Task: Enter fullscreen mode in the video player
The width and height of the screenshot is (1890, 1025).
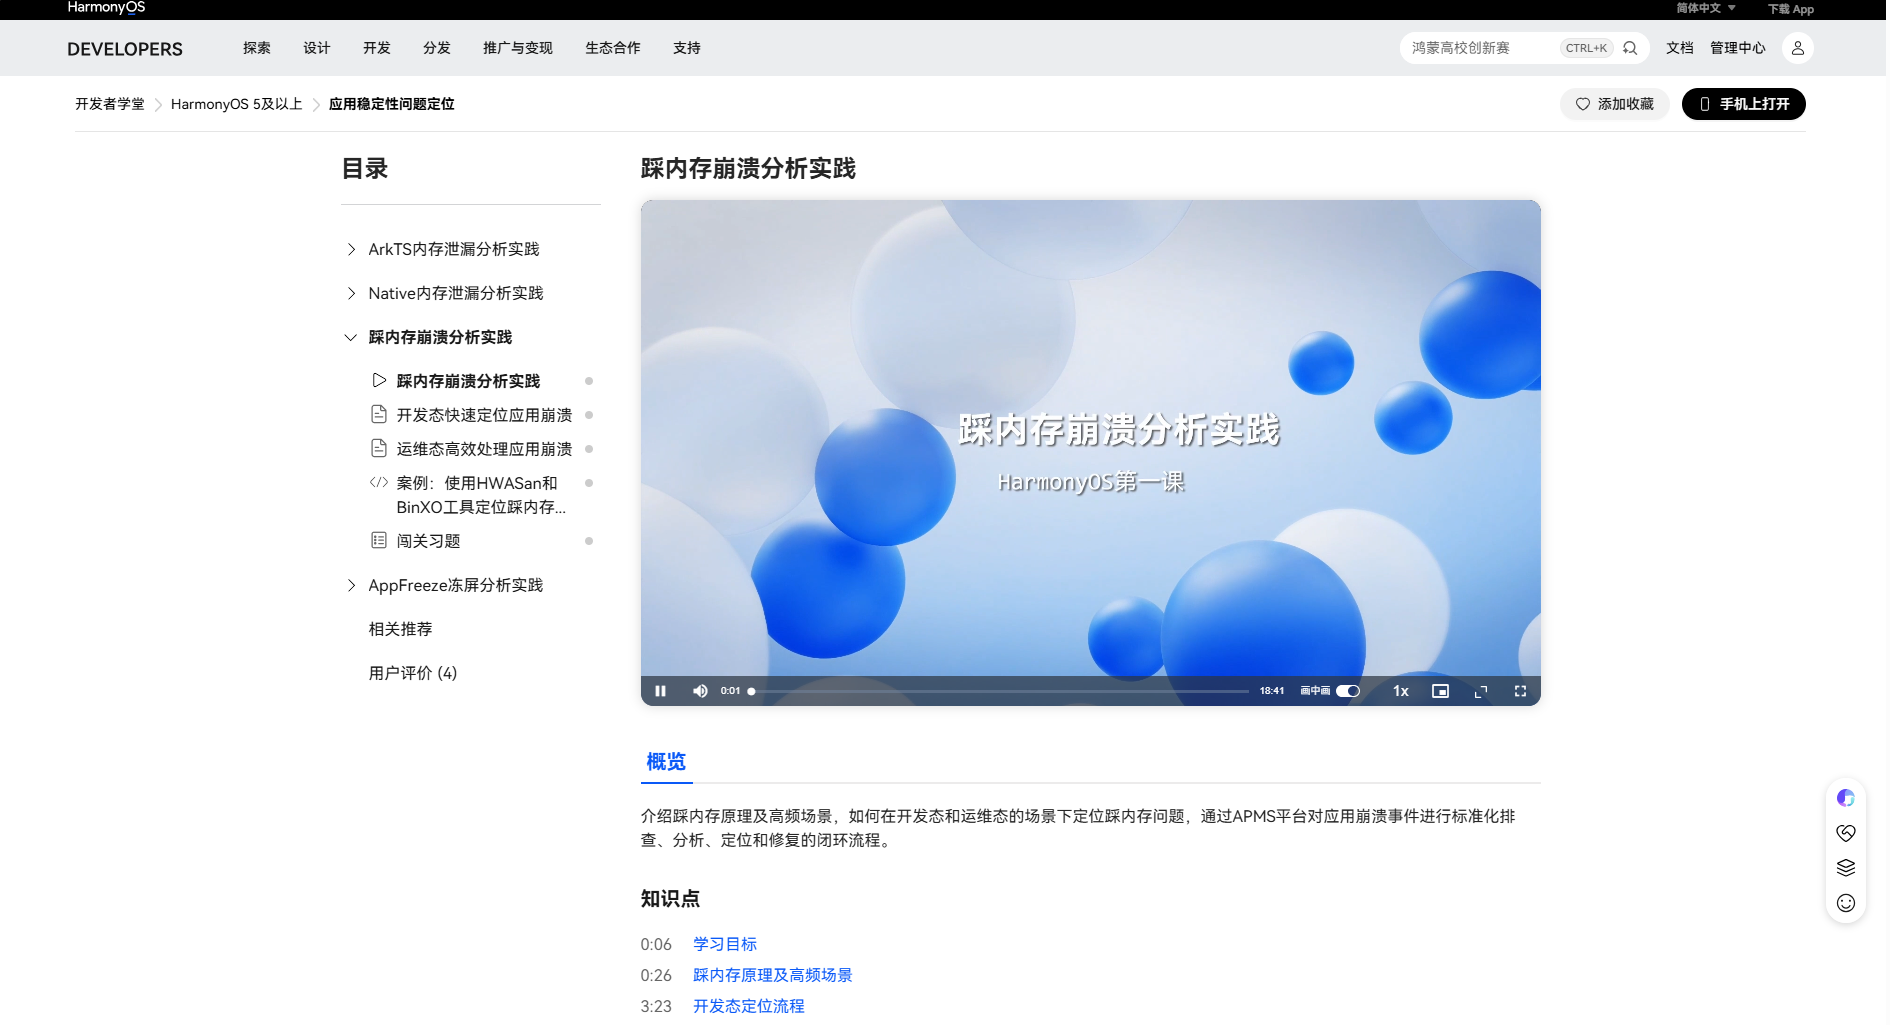Action: pos(1520,691)
